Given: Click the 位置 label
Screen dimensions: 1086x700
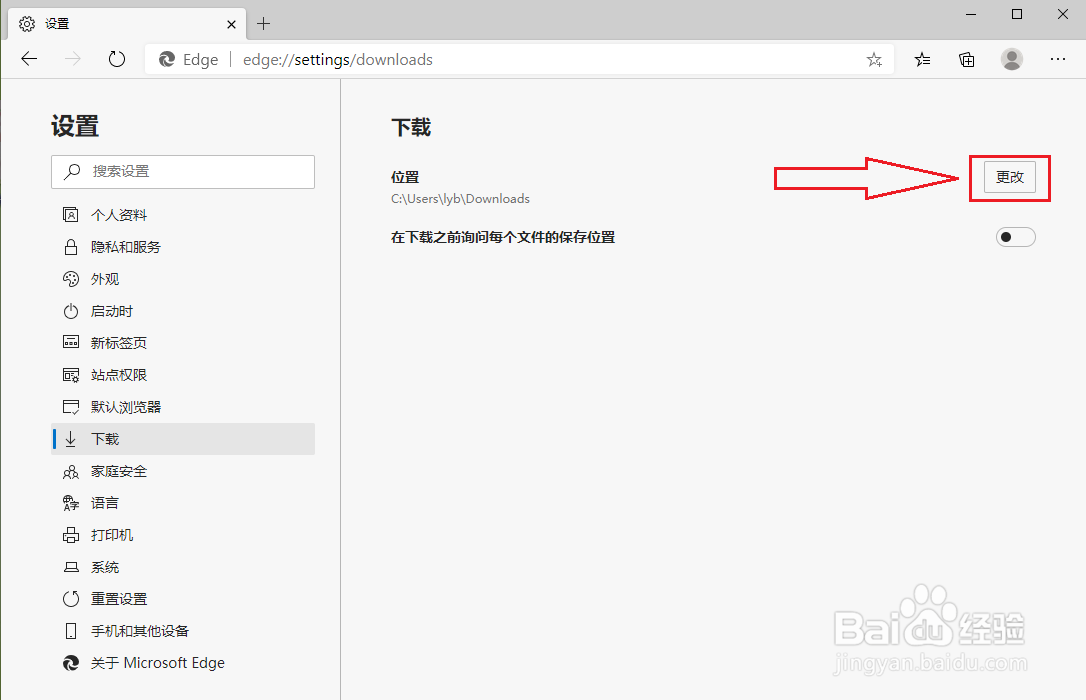Looking at the screenshot, I should click(404, 177).
